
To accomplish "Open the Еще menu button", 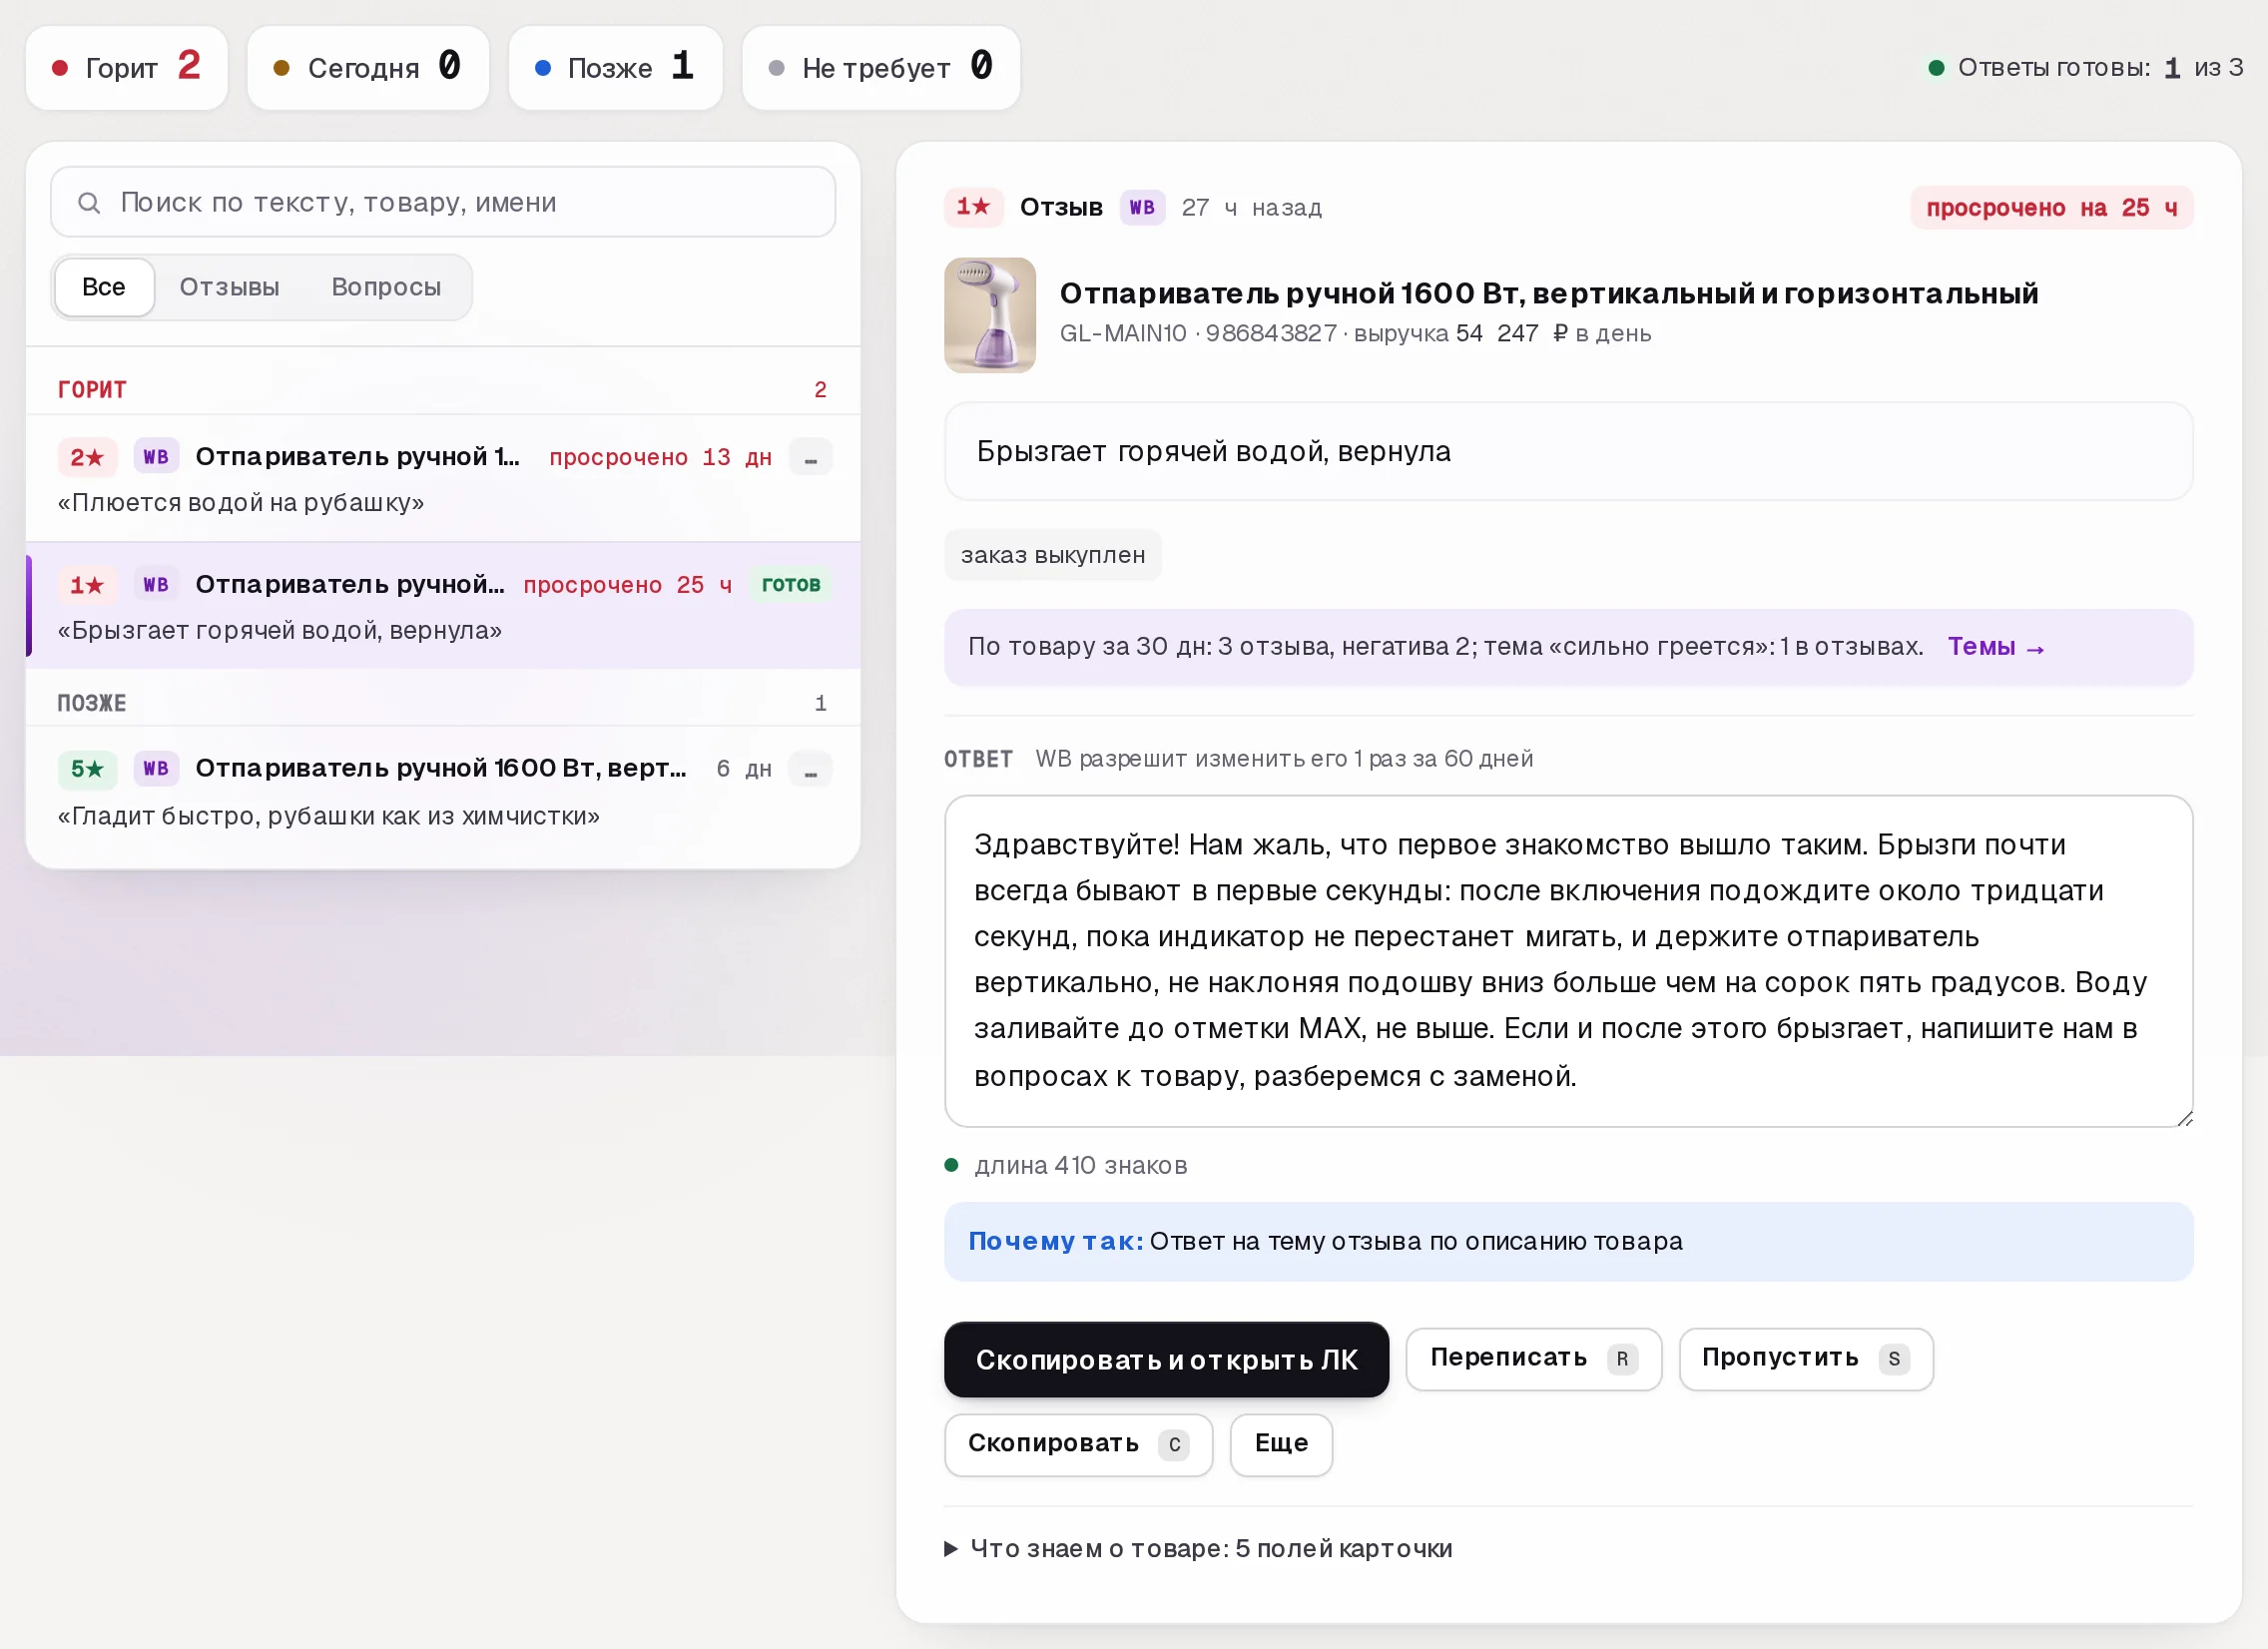I will (1281, 1445).
